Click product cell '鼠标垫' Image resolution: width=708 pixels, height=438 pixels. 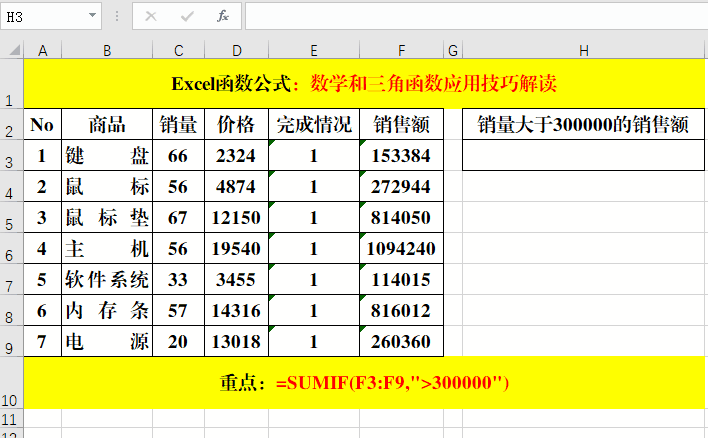coord(107,217)
